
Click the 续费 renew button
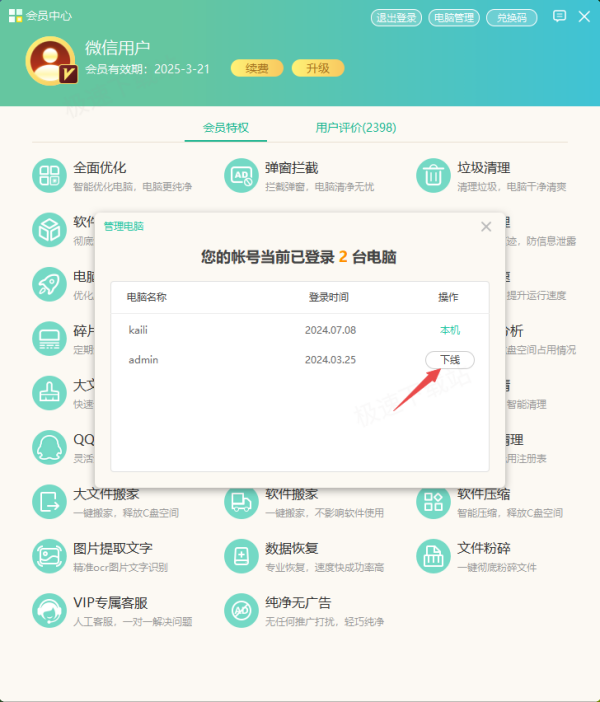[x=257, y=68]
